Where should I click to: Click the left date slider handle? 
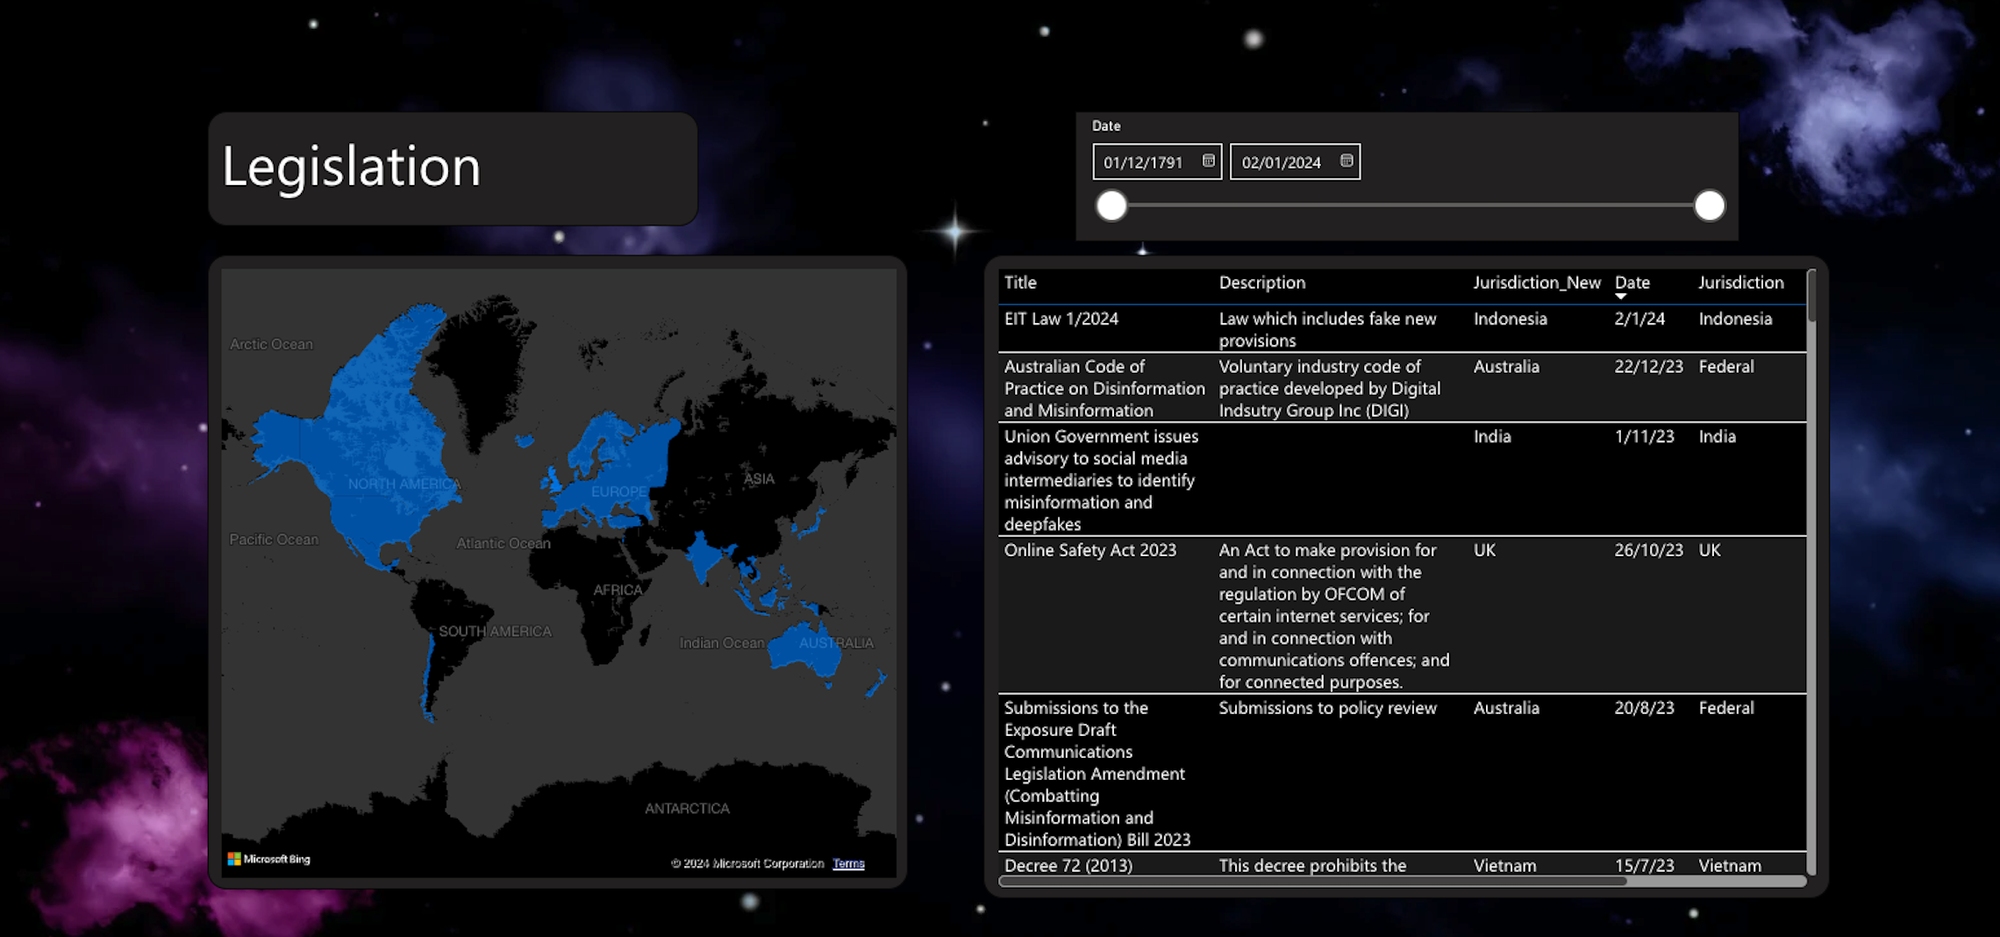1111,206
